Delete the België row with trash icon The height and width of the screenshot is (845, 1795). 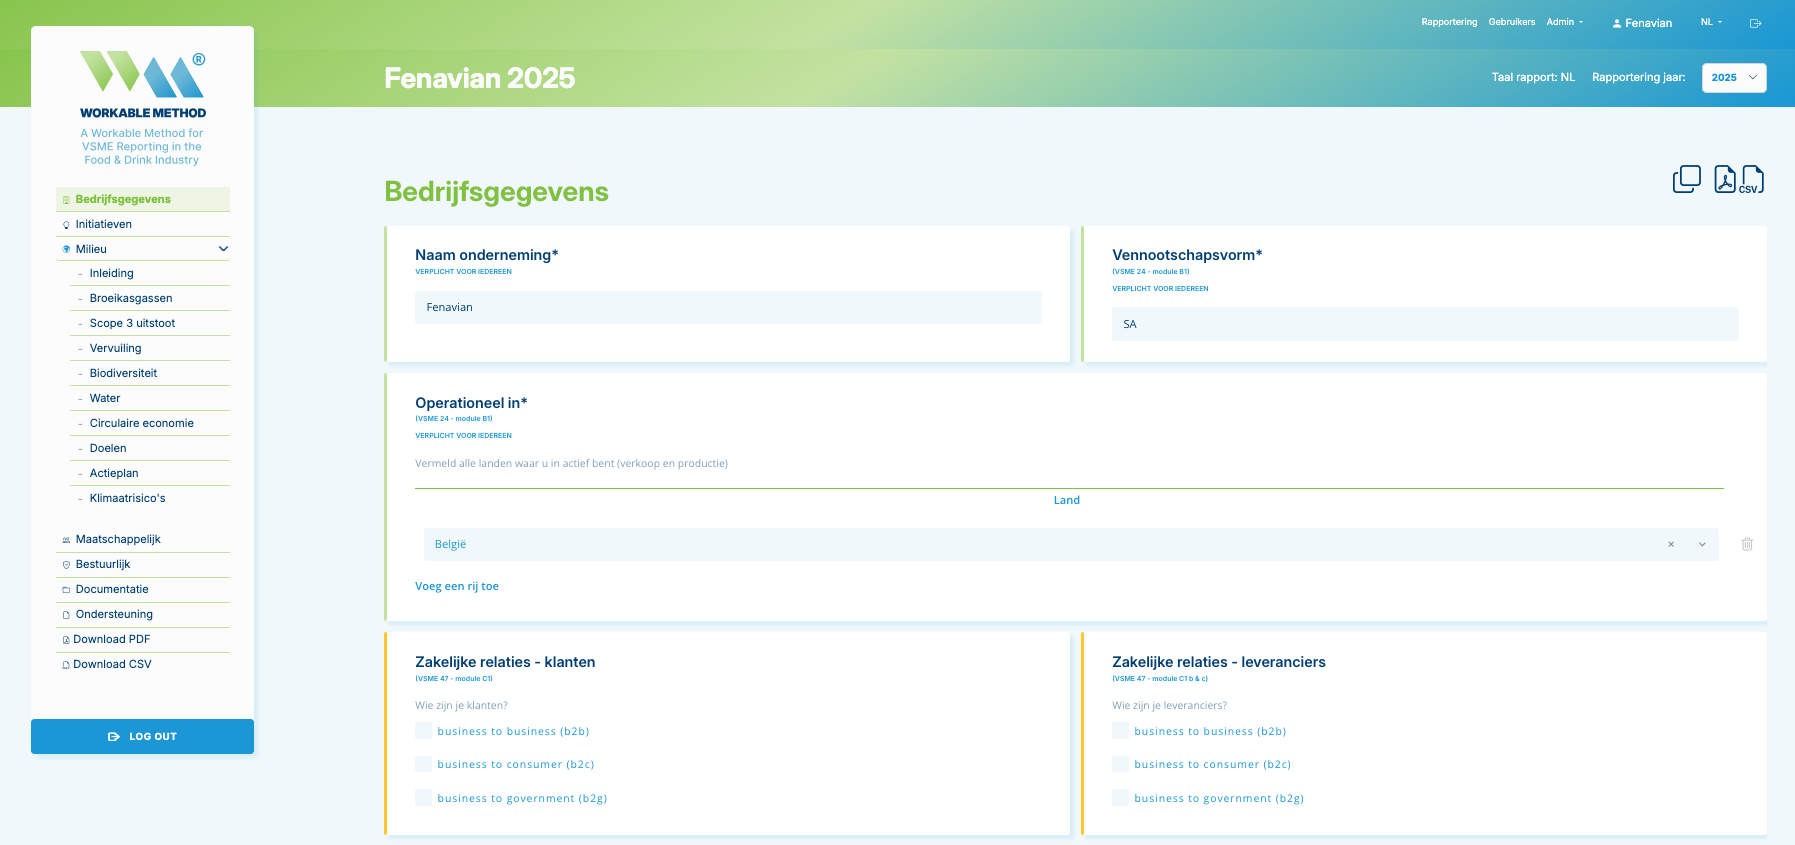(x=1747, y=544)
